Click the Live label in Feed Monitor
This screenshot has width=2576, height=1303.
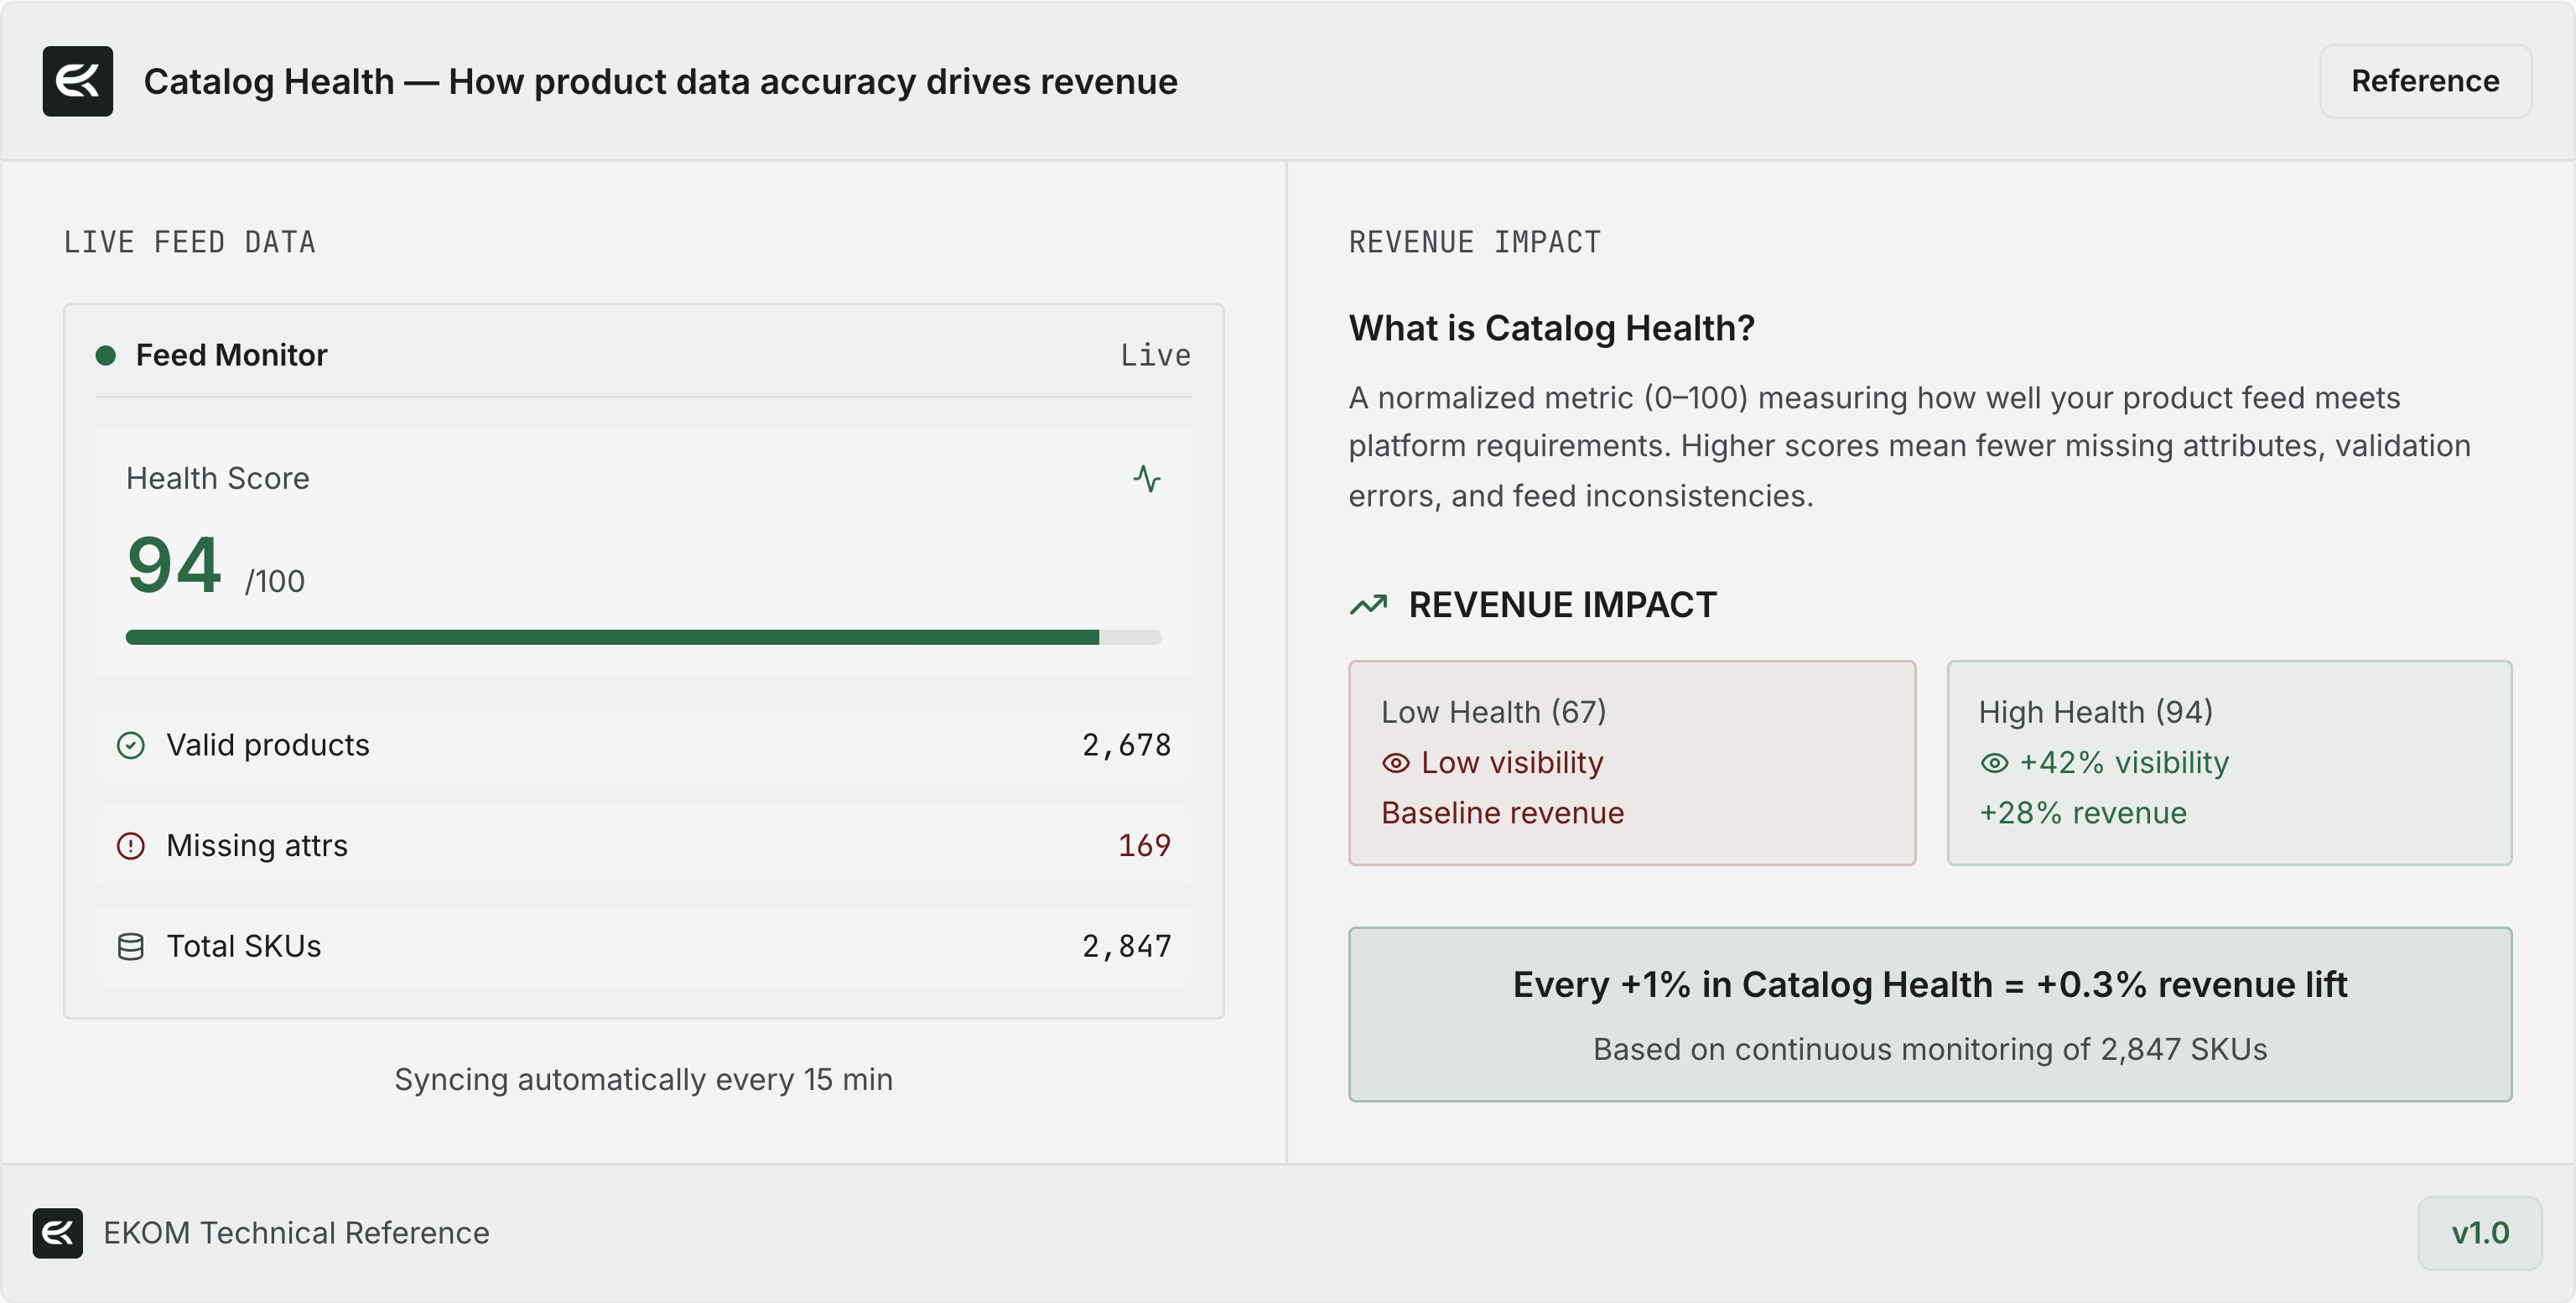[1155, 355]
